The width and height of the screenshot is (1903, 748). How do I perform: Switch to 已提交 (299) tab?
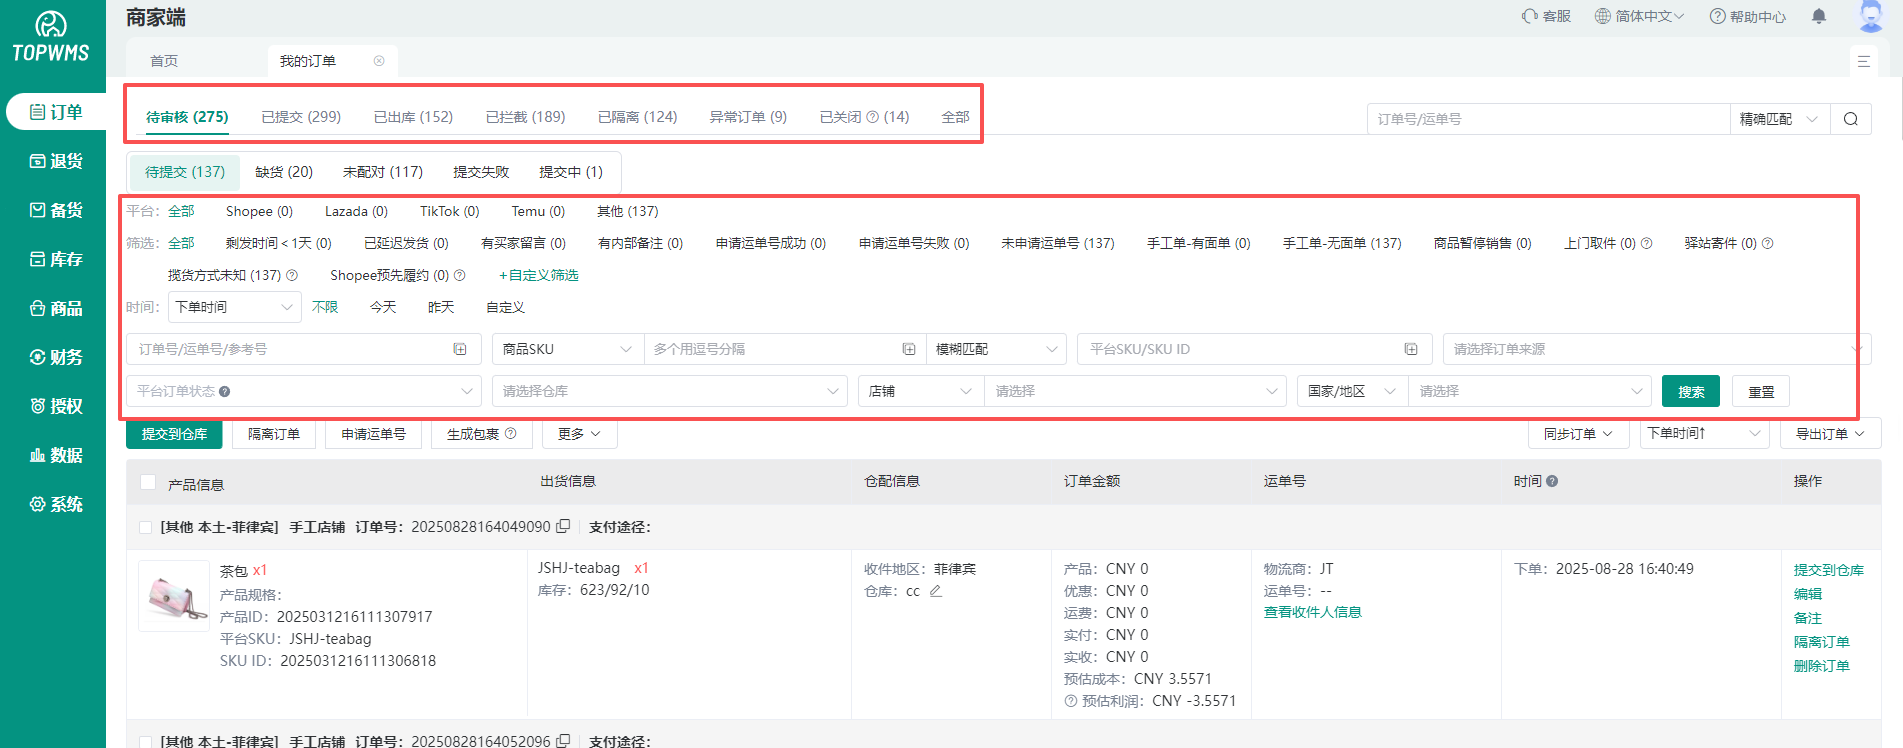pos(301,117)
